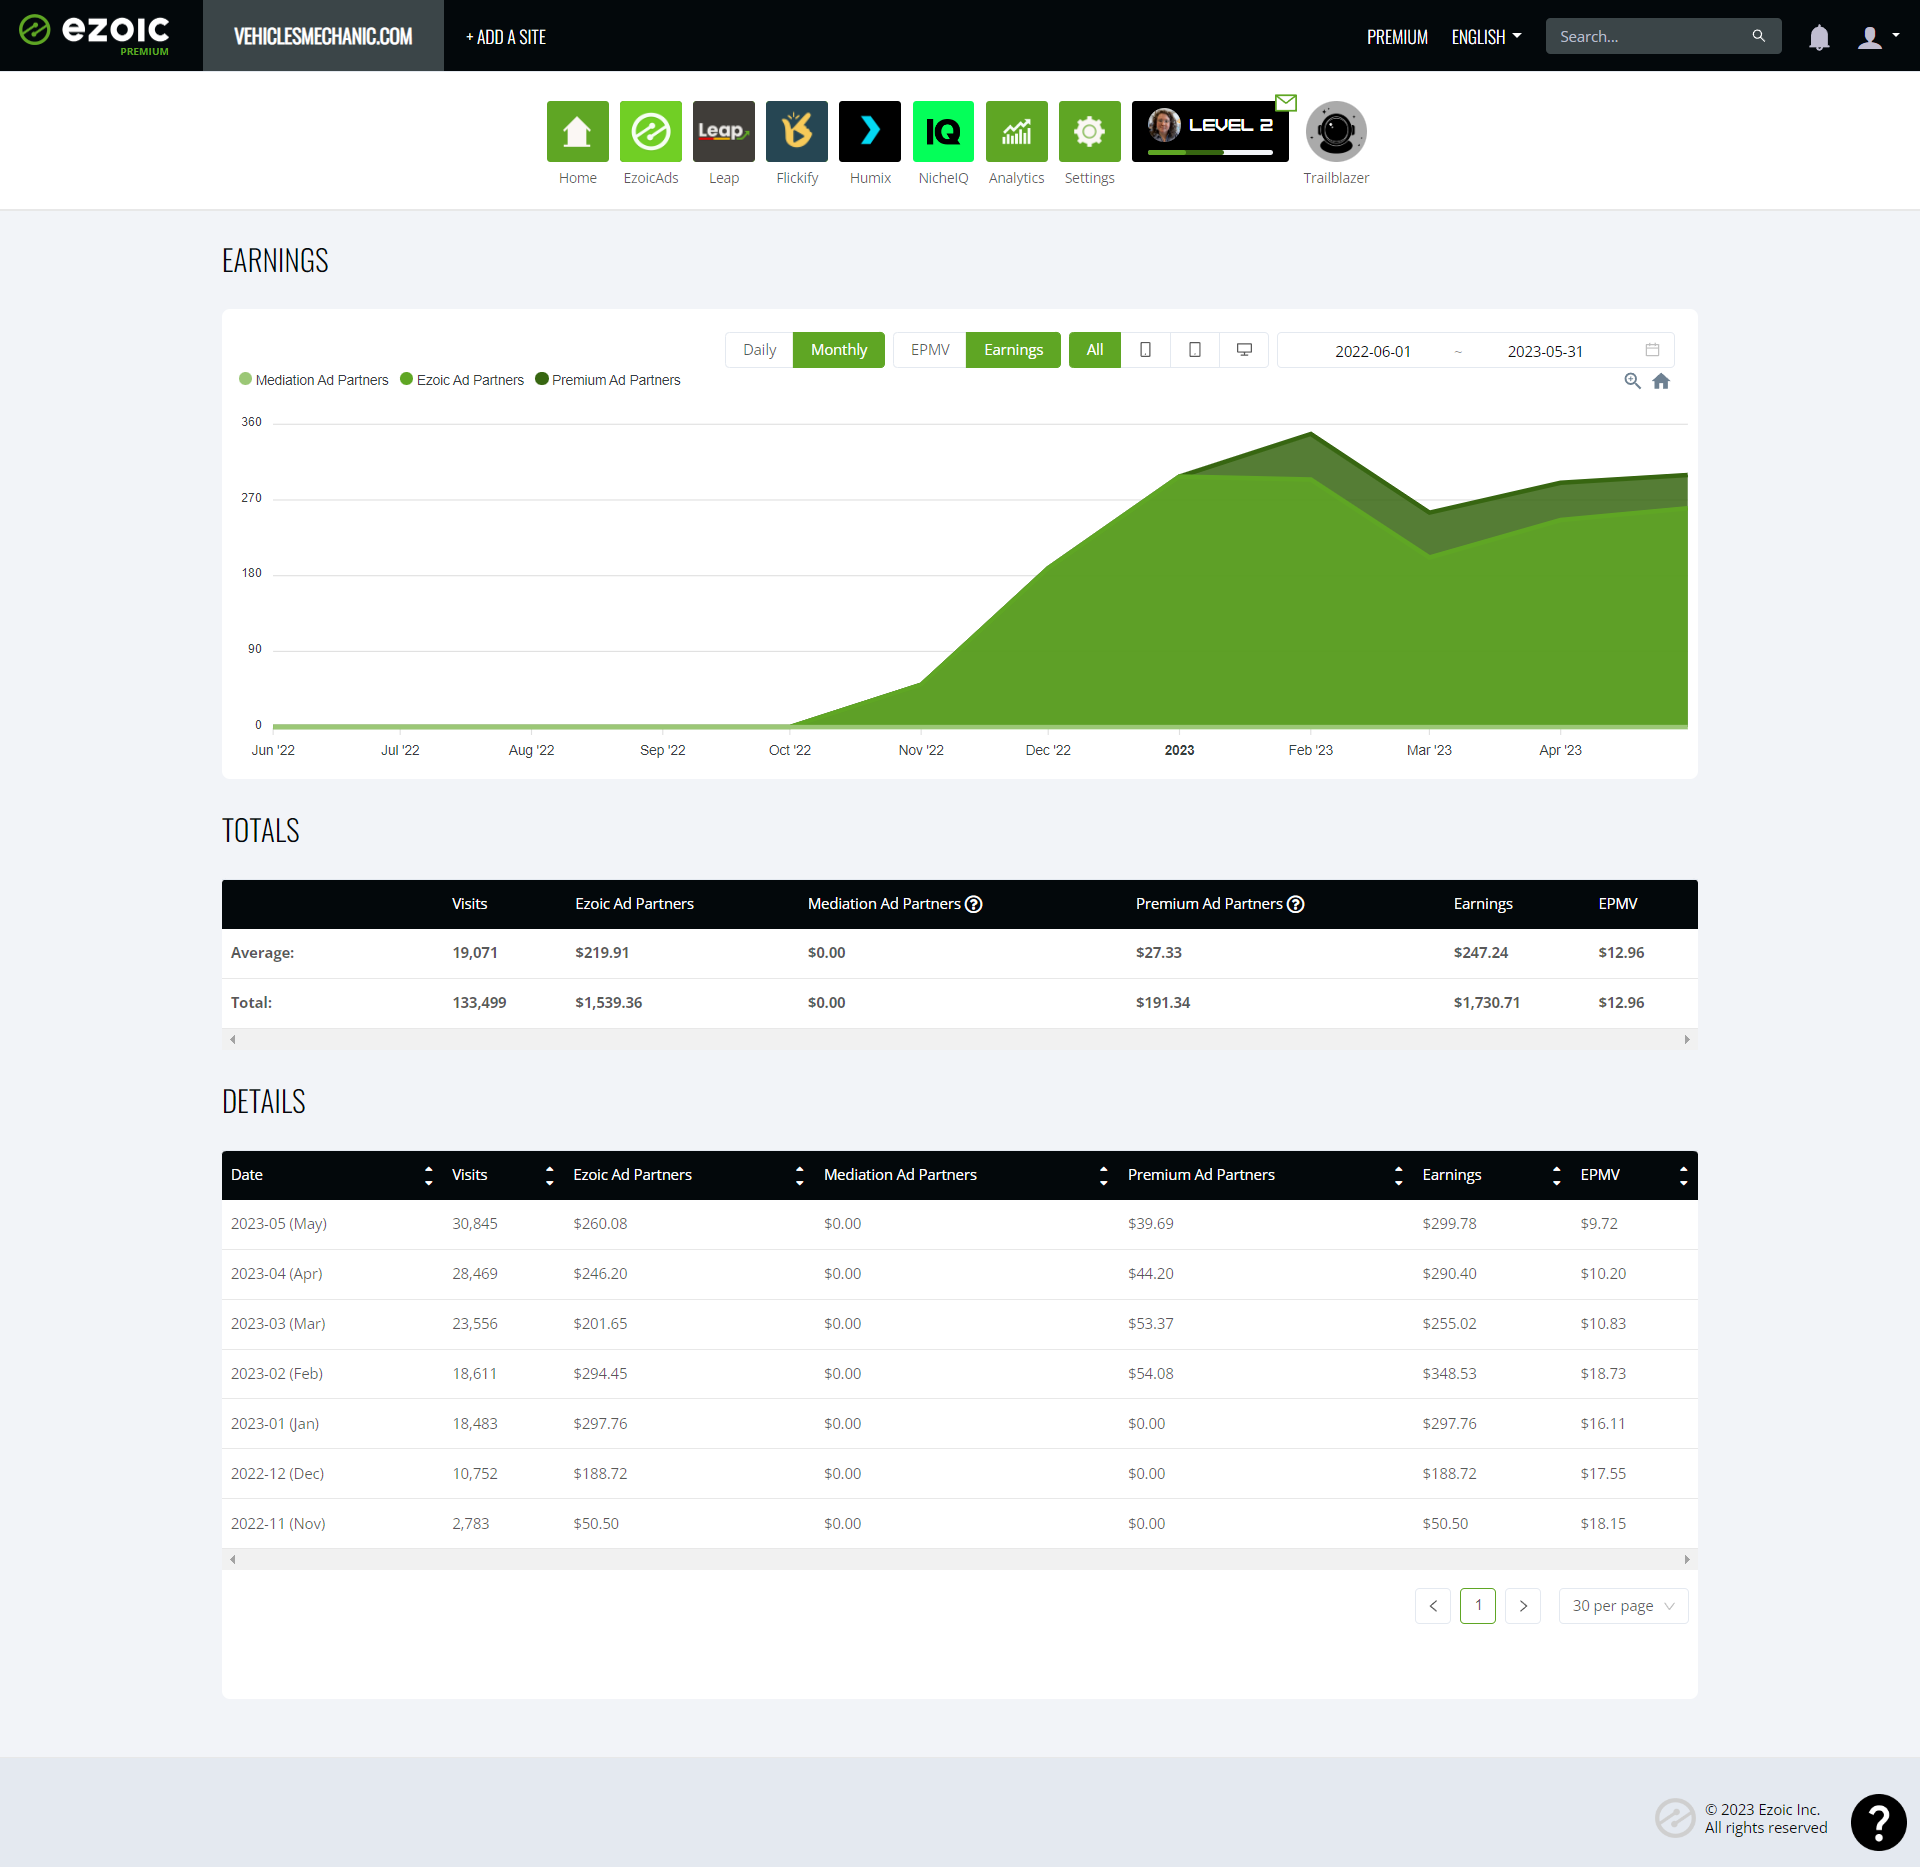Screen dimensions: 1920x1867
Task: Open the EzoicAds icon
Action: point(650,131)
